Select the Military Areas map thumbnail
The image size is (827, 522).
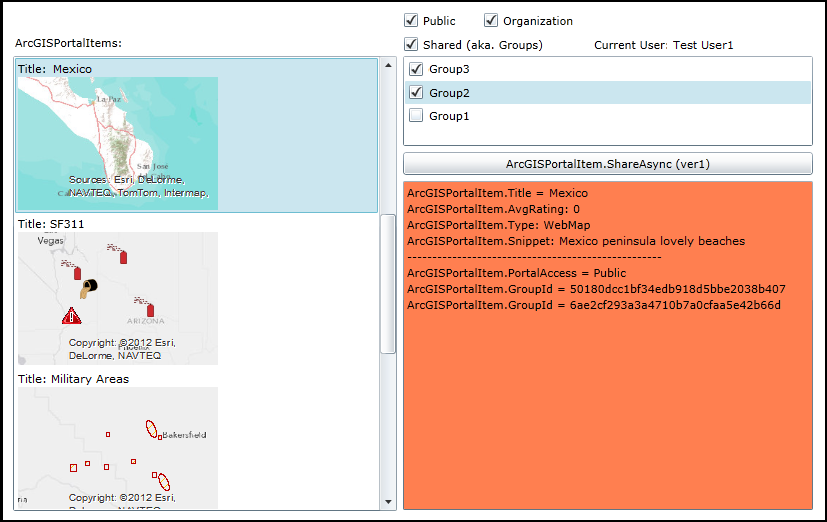(118, 448)
